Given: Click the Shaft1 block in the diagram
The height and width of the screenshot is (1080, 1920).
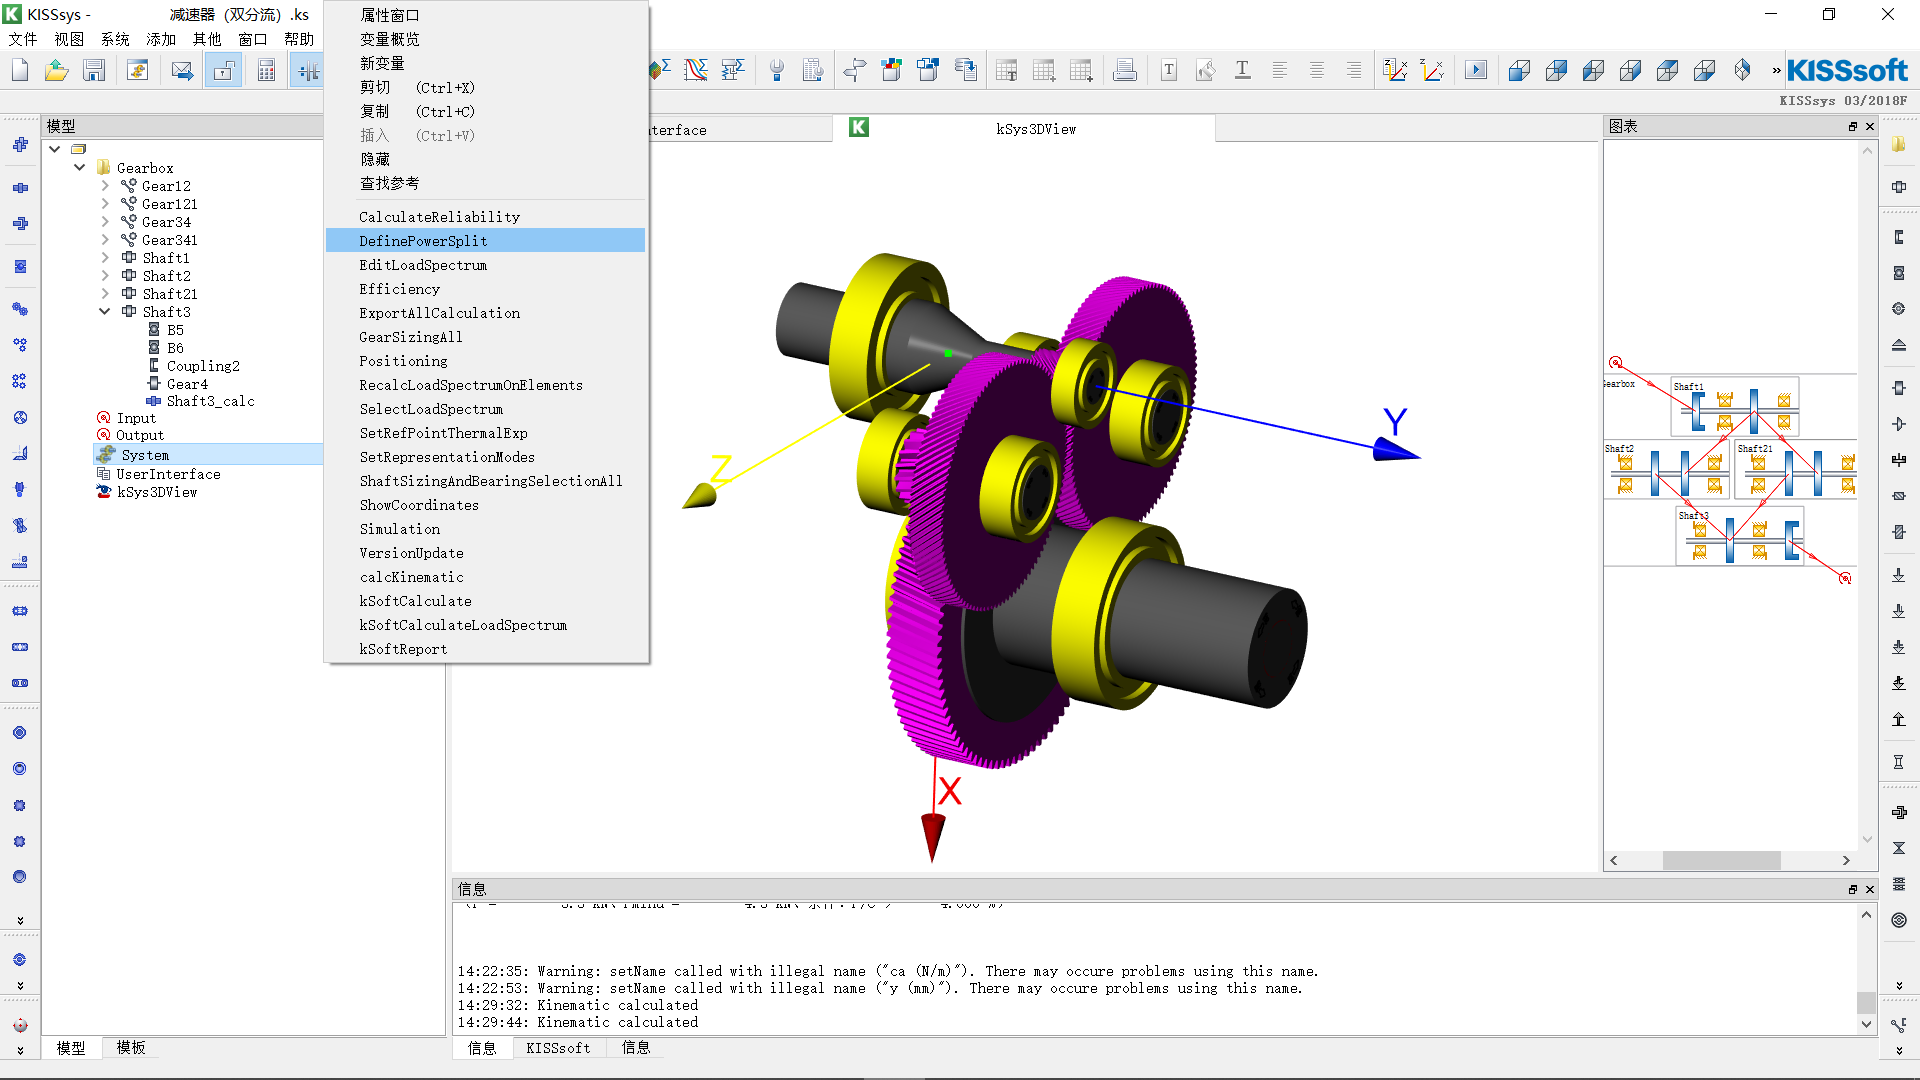Looking at the screenshot, I should pos(1735,407).
